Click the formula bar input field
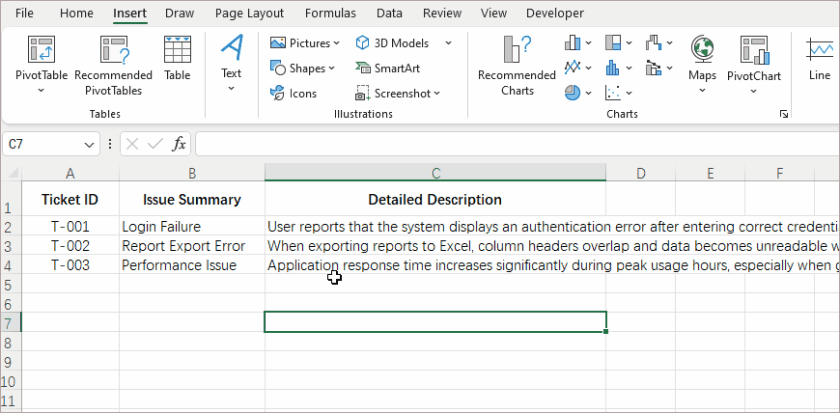 tap(500, 144)
